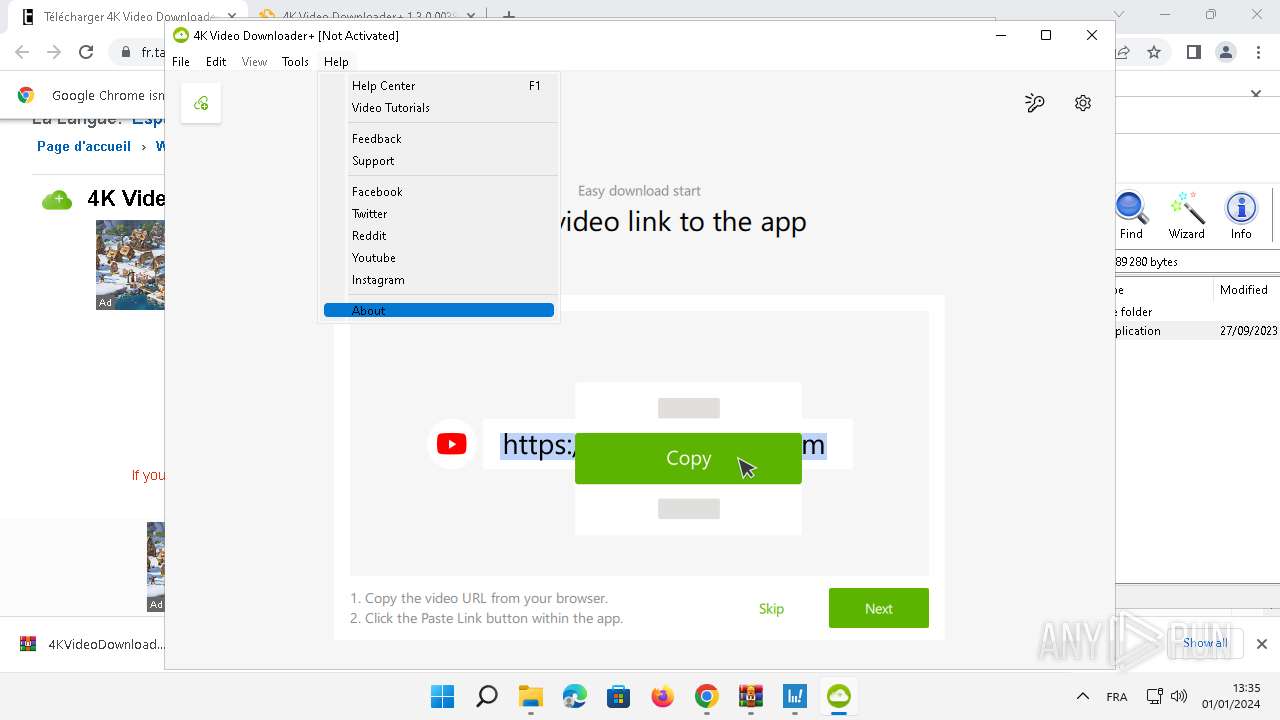The width and height of the screenshot is (1280, 720).
Task: Skip the onboarding tutorial
Action: tap(771, 608)
